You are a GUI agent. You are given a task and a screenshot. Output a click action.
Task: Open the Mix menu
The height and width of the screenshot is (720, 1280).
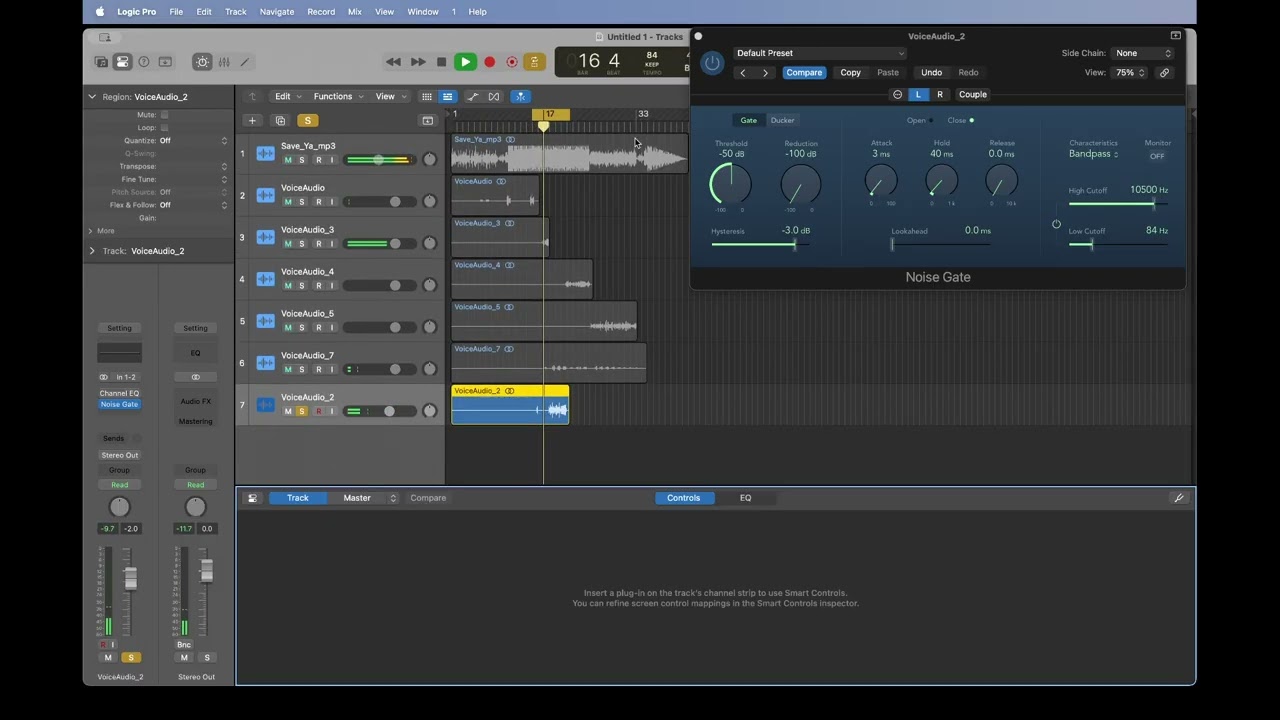pyautogui.click(x=354, y=12)
